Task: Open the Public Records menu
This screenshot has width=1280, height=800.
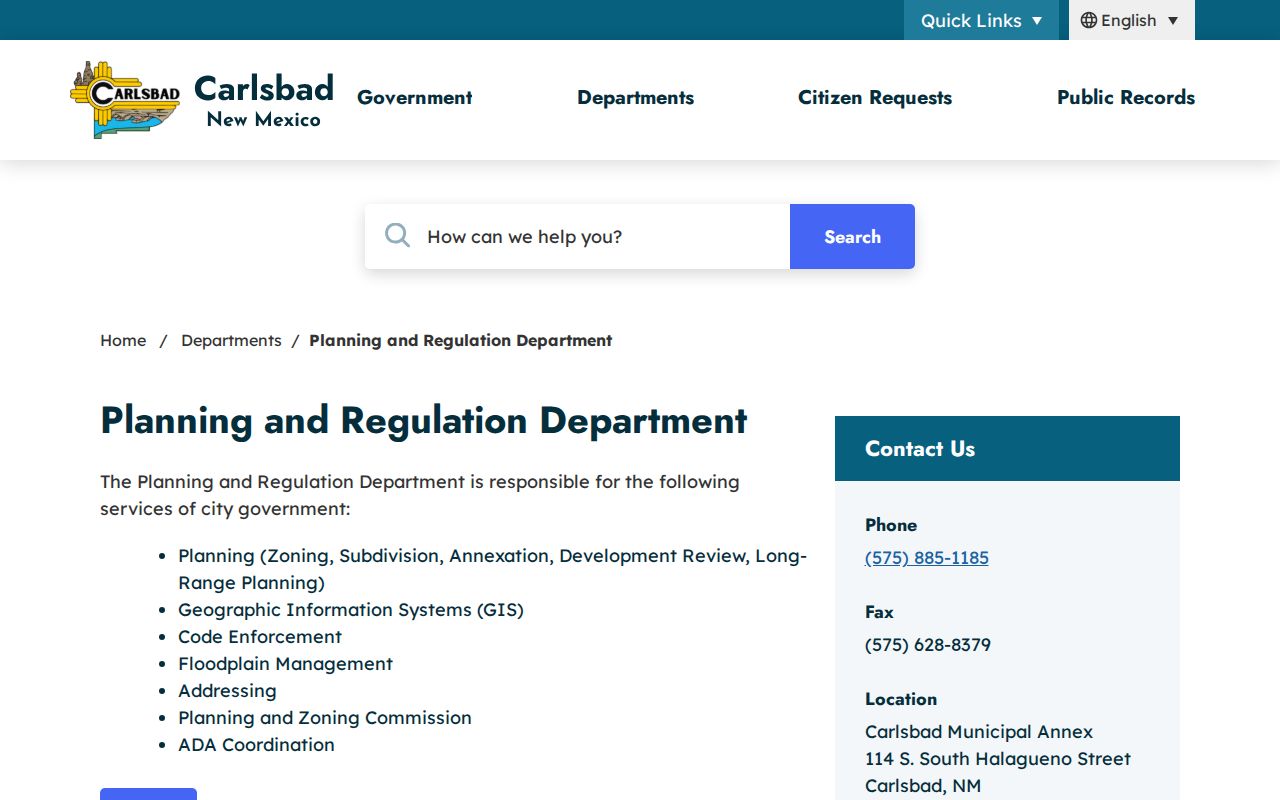Action: click(x=1126, y=98)
